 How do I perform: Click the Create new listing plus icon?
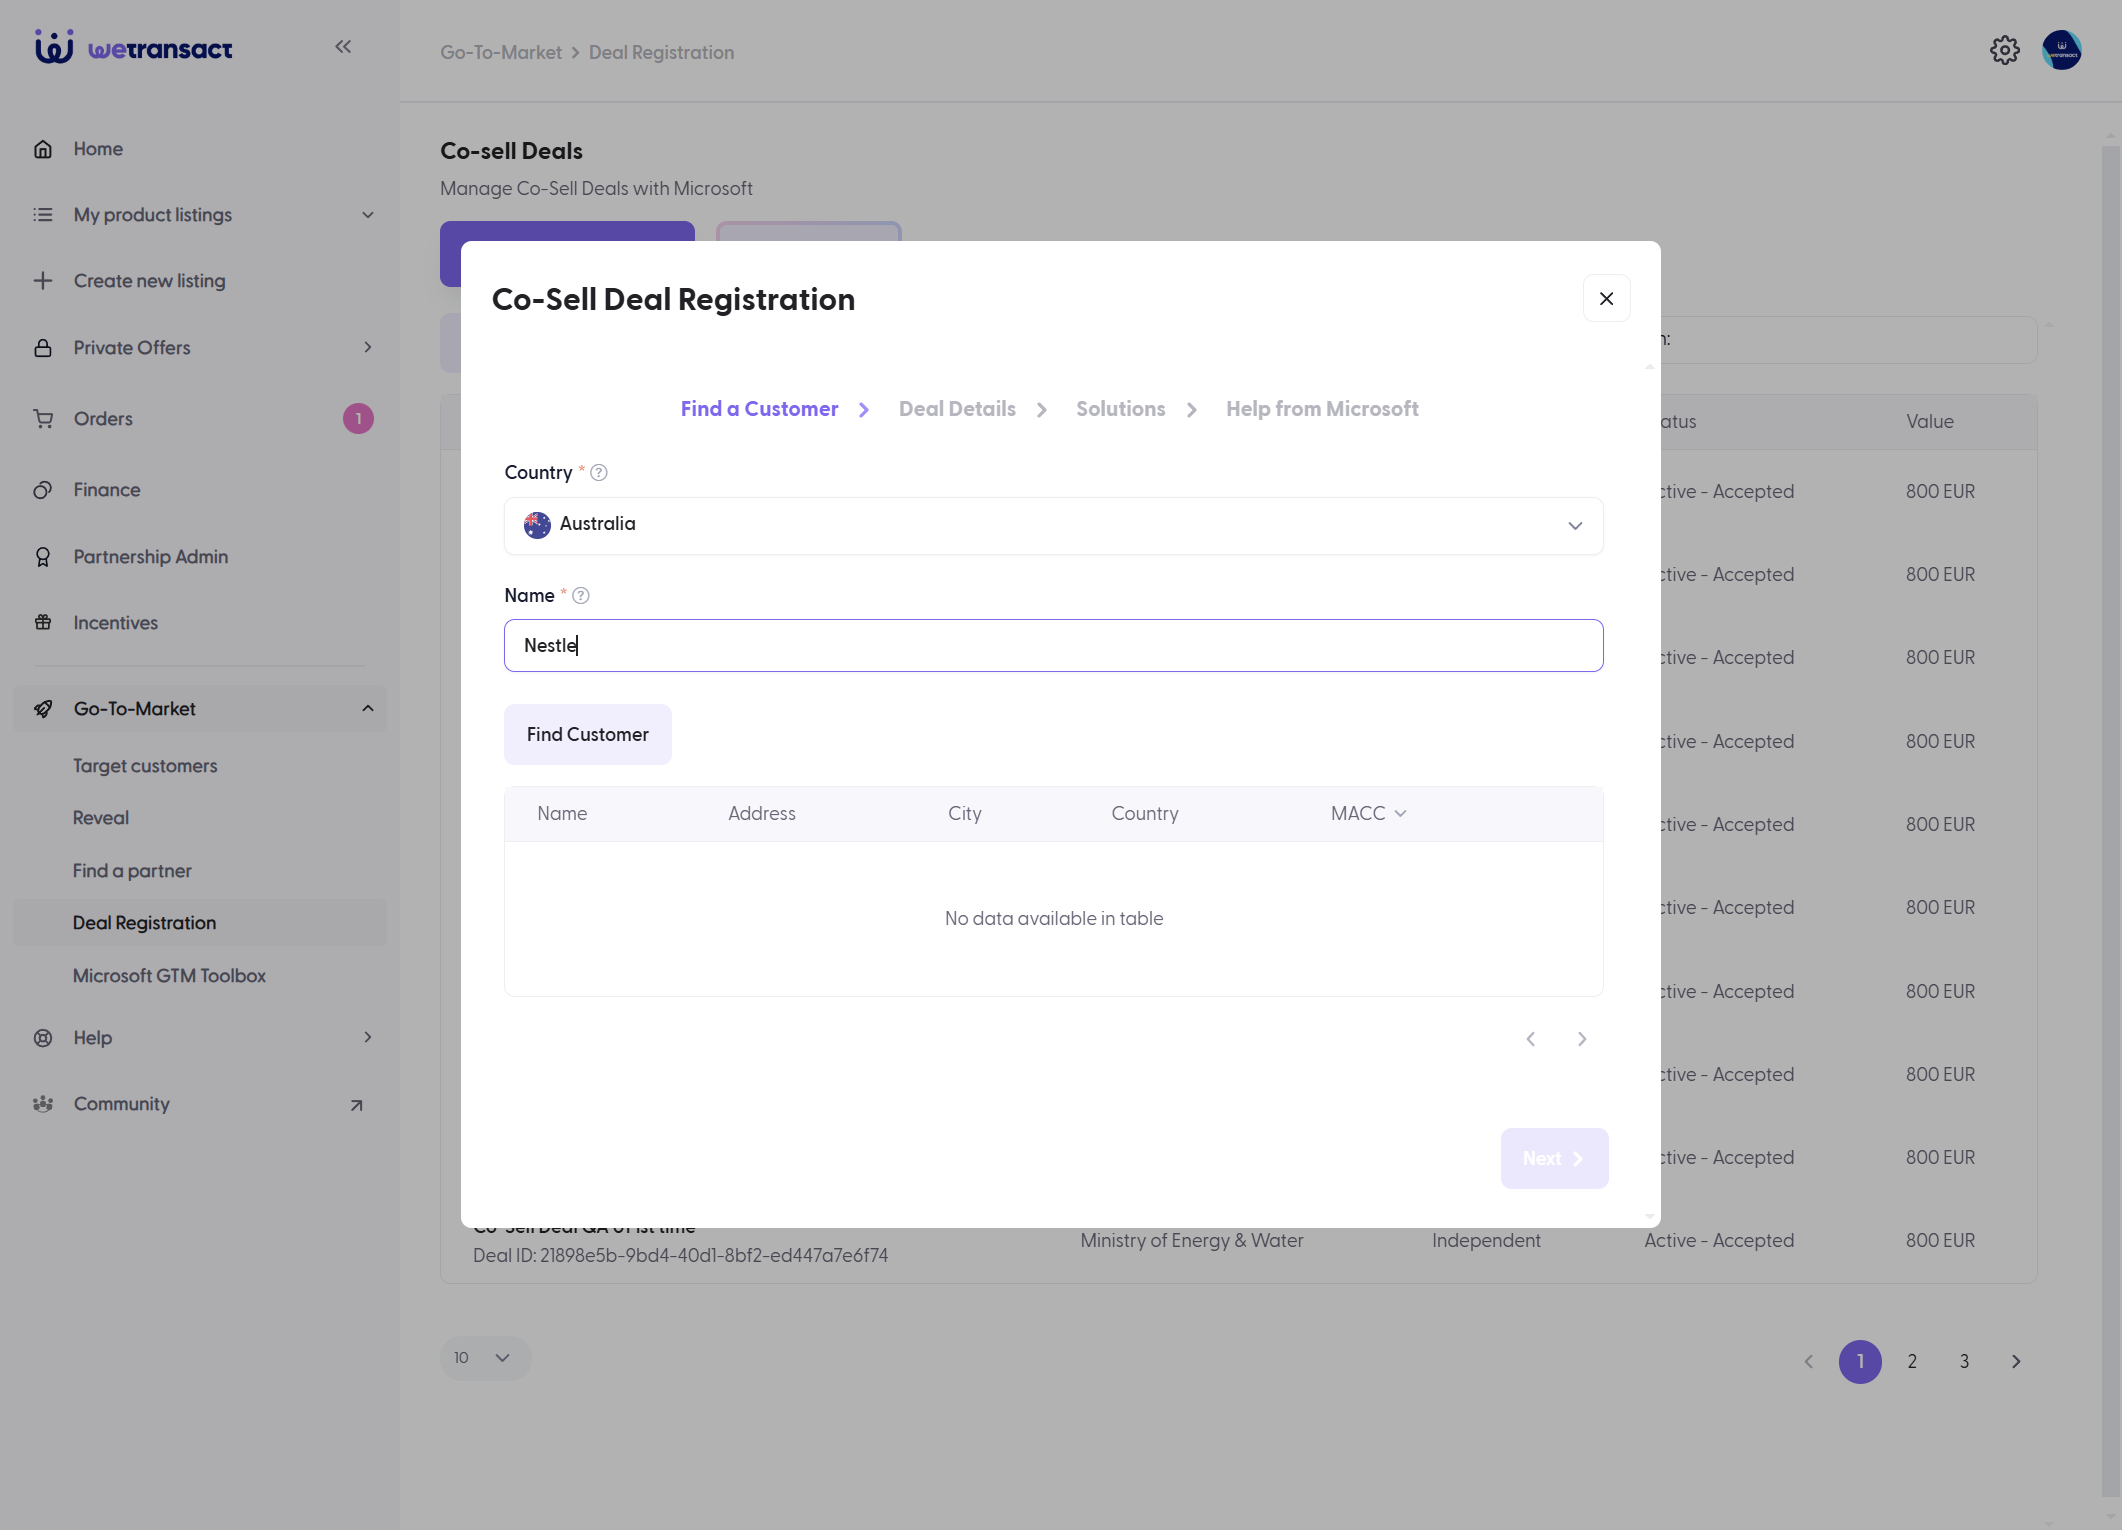[x=43, y=281]
